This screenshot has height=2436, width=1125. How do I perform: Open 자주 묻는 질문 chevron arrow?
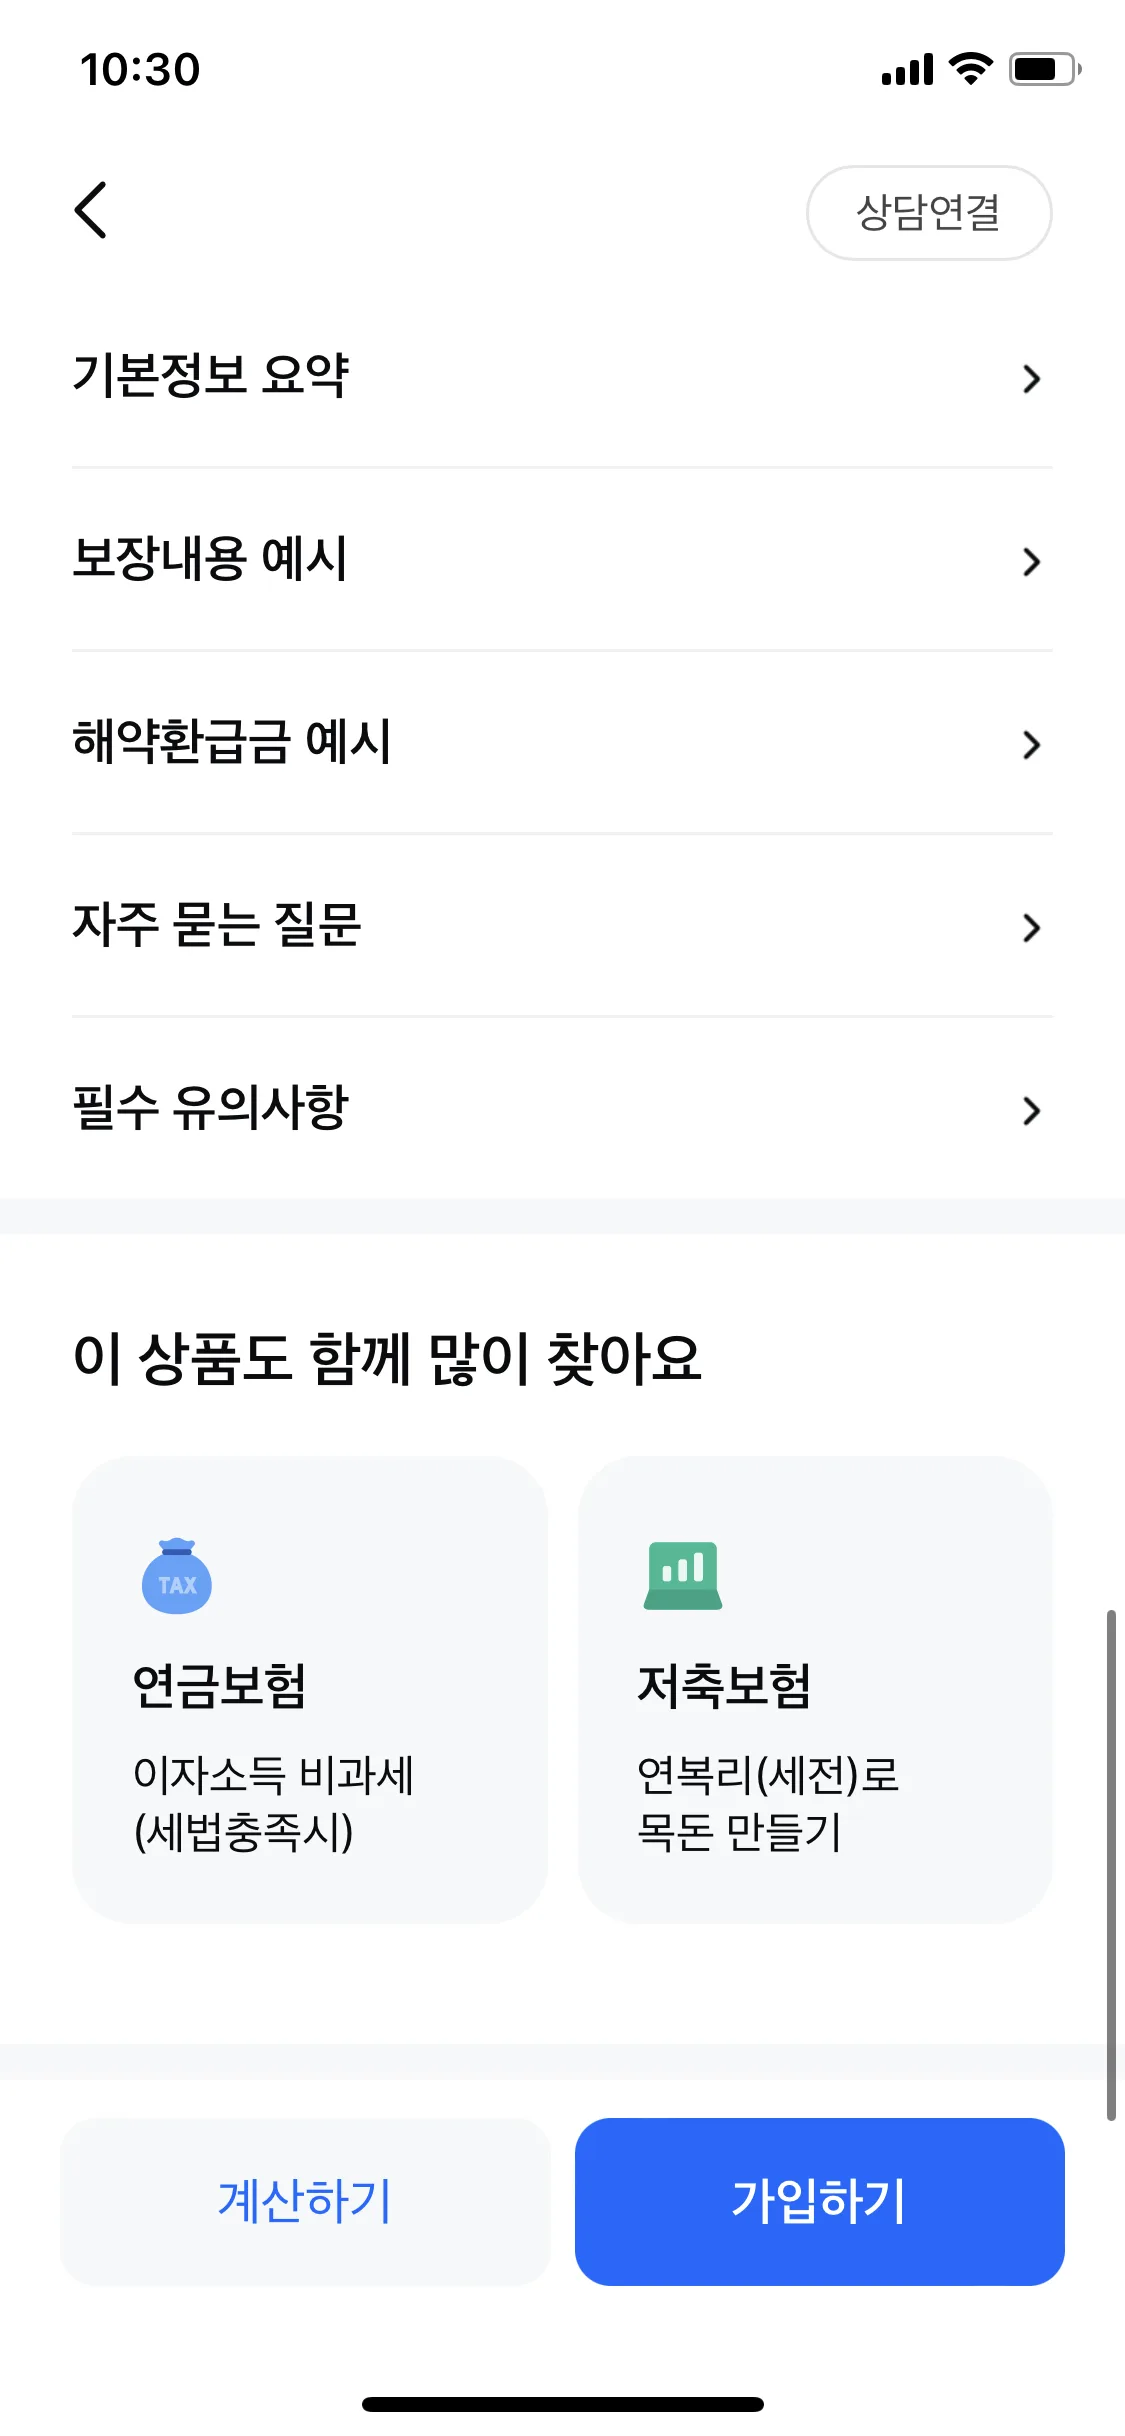[x=1032, y=928]
